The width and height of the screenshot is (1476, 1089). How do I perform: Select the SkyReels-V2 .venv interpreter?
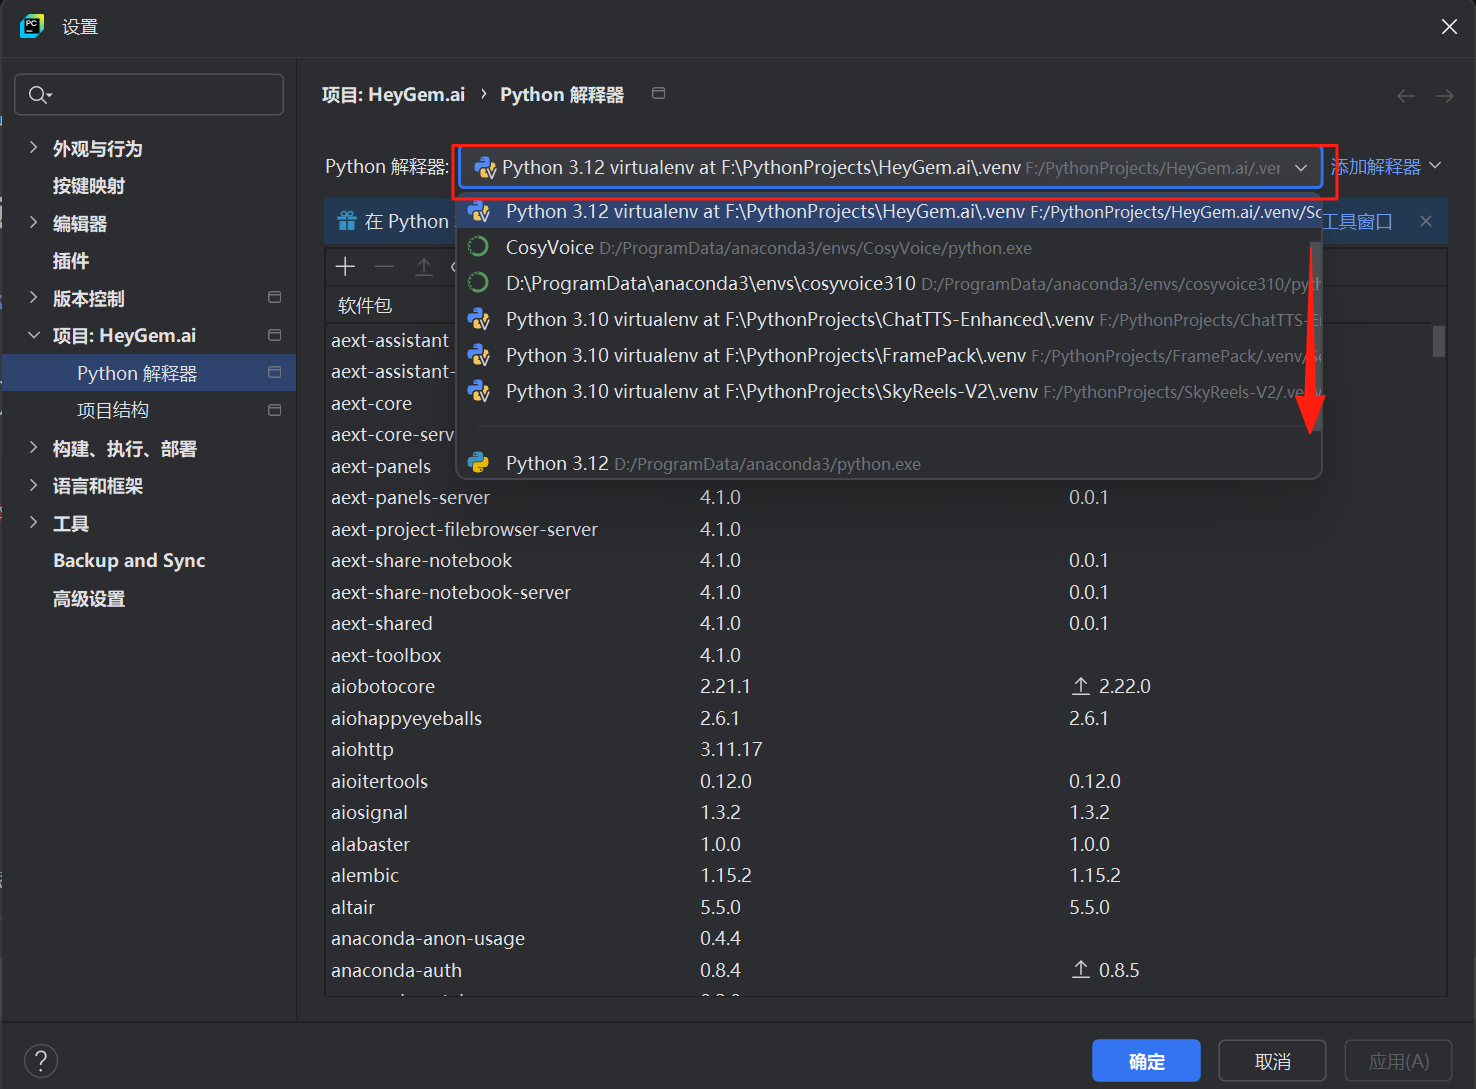tap(888, 391)
